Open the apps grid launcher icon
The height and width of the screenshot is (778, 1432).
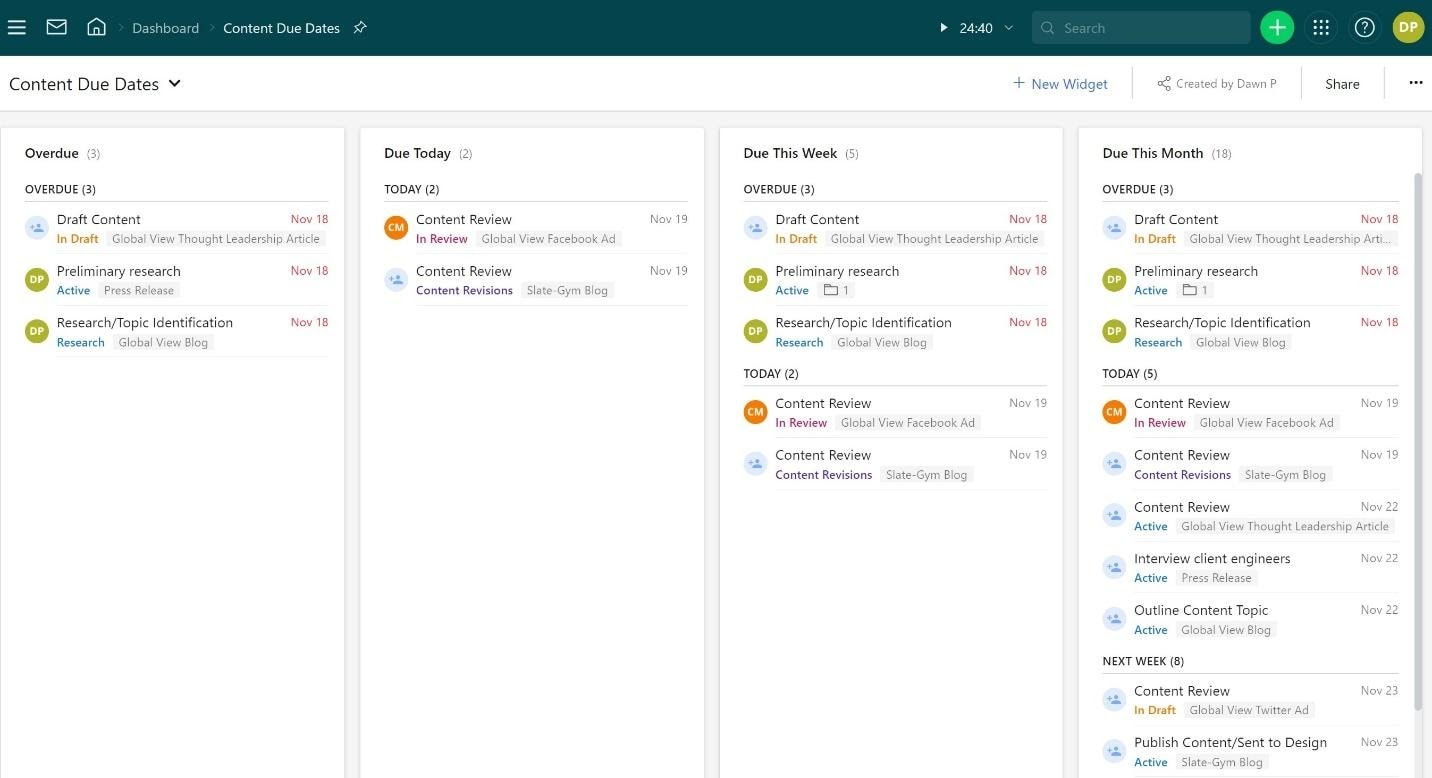pyautogui.click(x=1321, y=28)
